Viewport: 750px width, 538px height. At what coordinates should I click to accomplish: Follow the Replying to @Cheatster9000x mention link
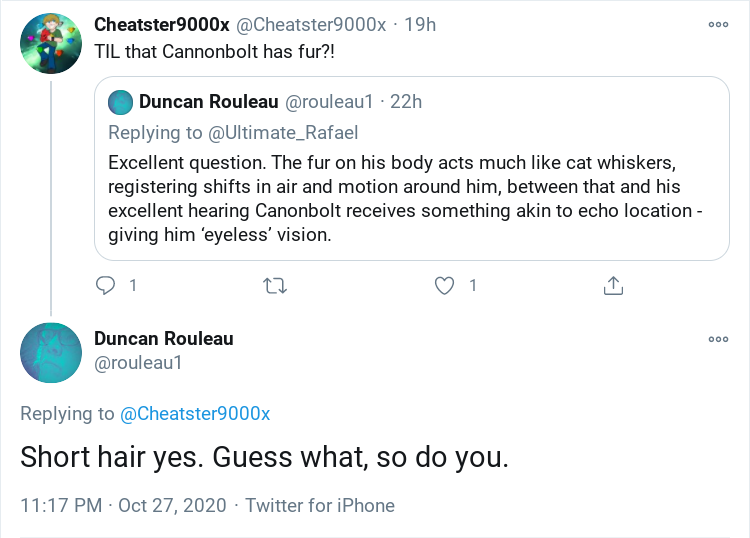coord(195,414)
